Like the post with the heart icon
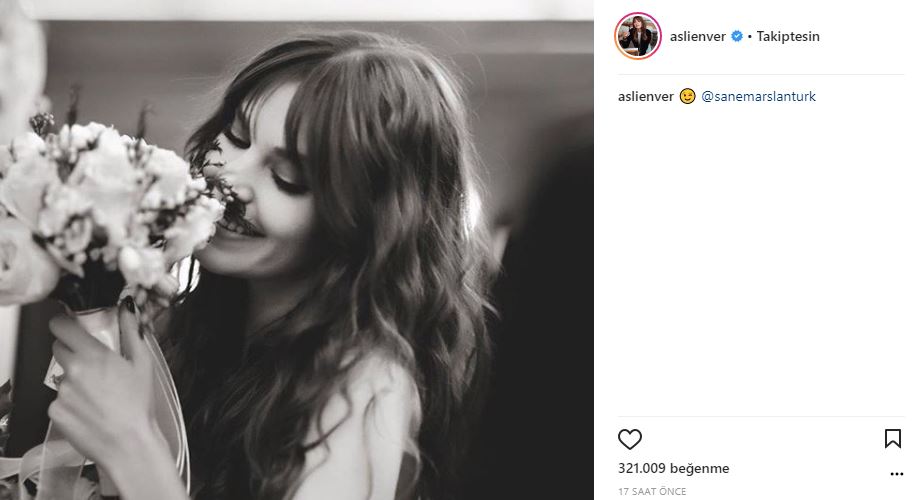921x500 pixels. [x=629, y=439]
